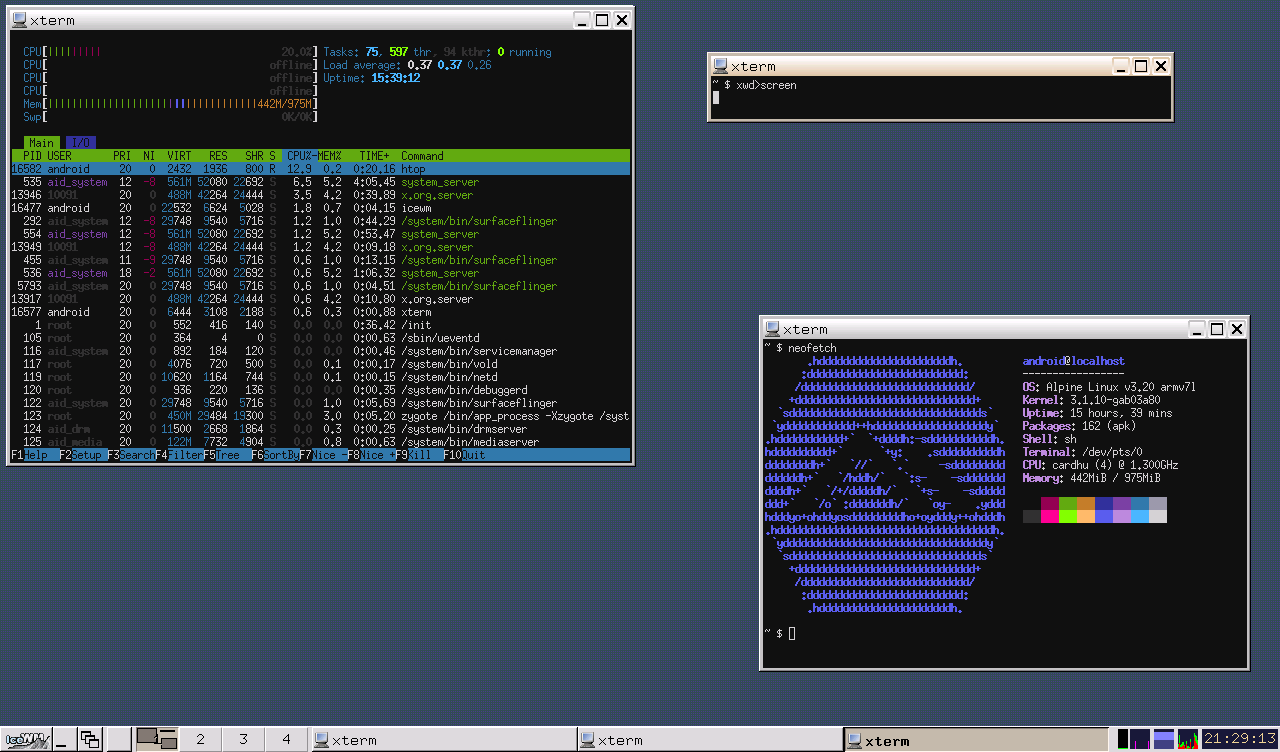Select the Main tab in htop
Screen dimensions: 1280x752
(x=41, y=143)
